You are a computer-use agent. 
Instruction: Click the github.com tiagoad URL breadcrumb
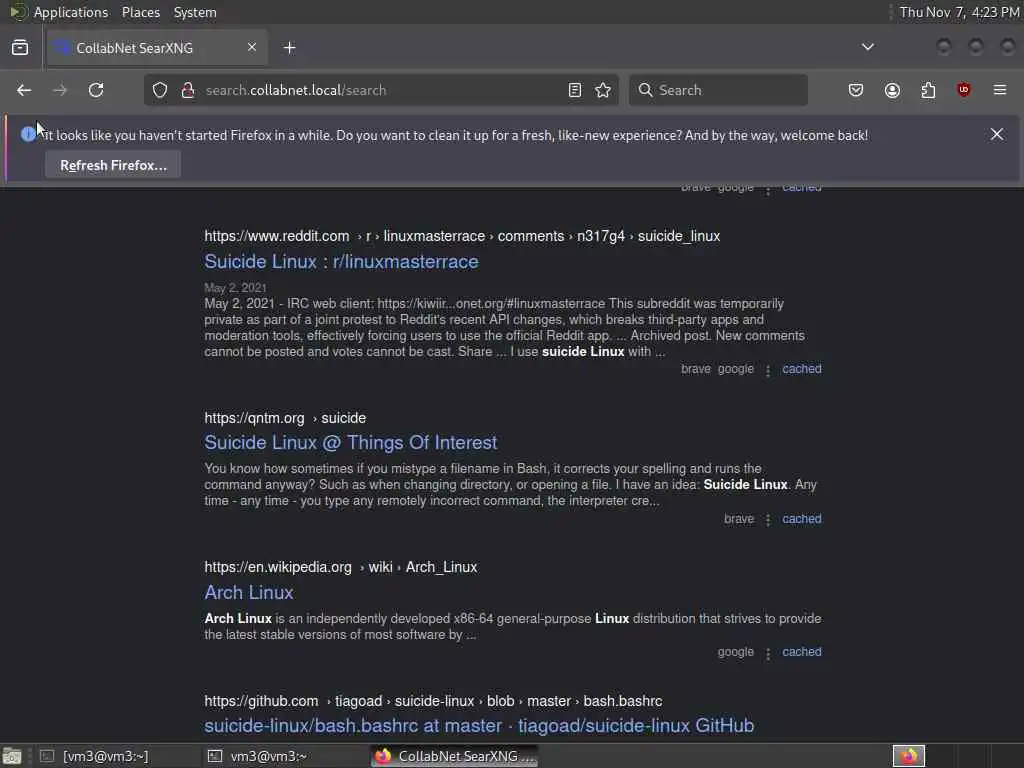433,701
